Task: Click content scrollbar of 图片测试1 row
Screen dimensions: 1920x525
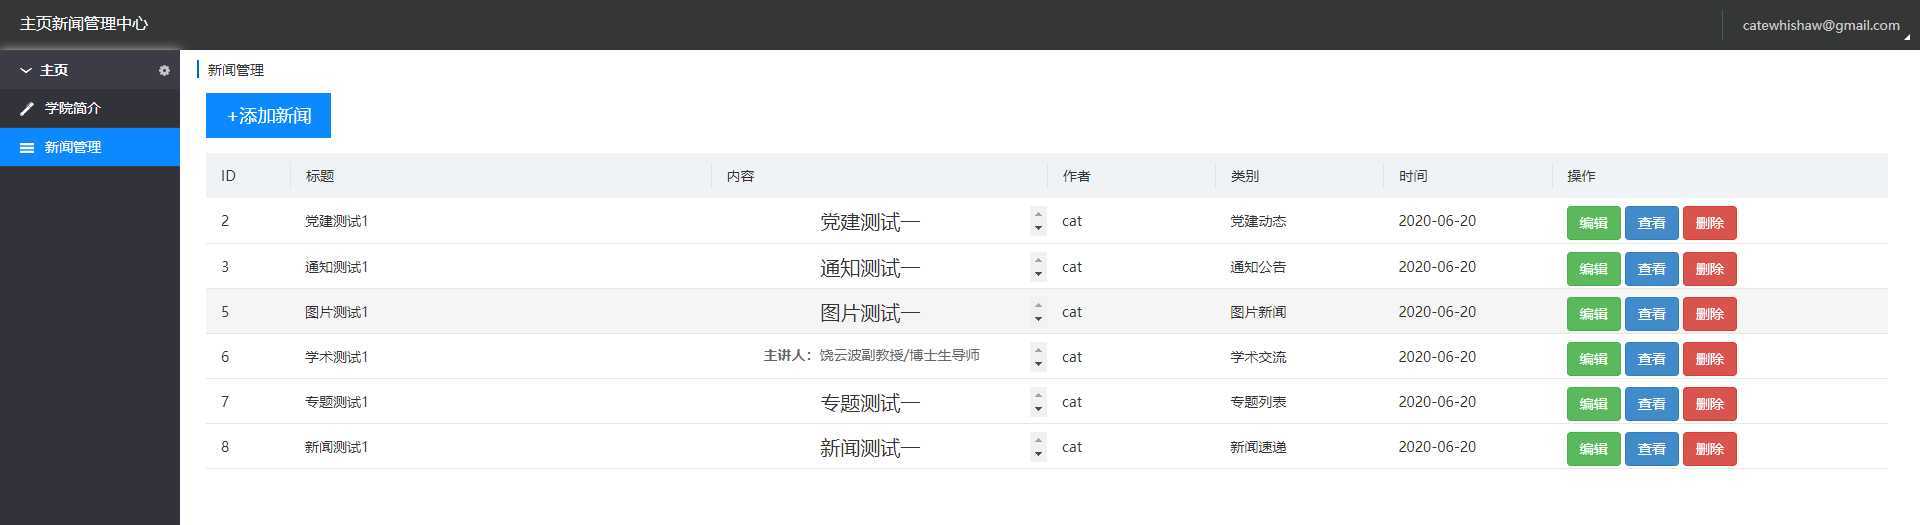Action: tap(1038, 312)
